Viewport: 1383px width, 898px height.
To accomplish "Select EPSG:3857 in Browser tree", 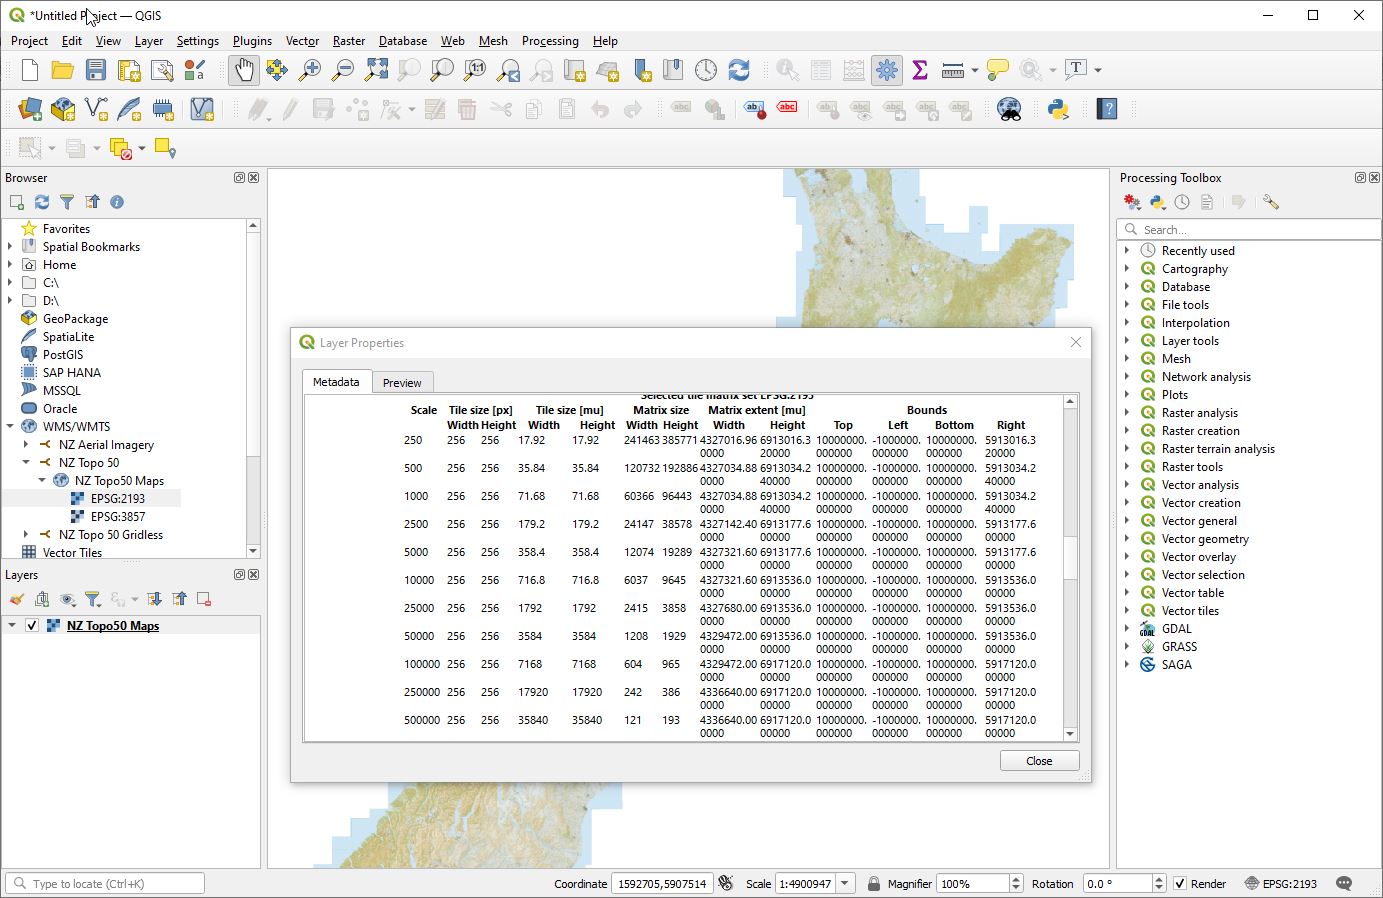I will point(118,517).
